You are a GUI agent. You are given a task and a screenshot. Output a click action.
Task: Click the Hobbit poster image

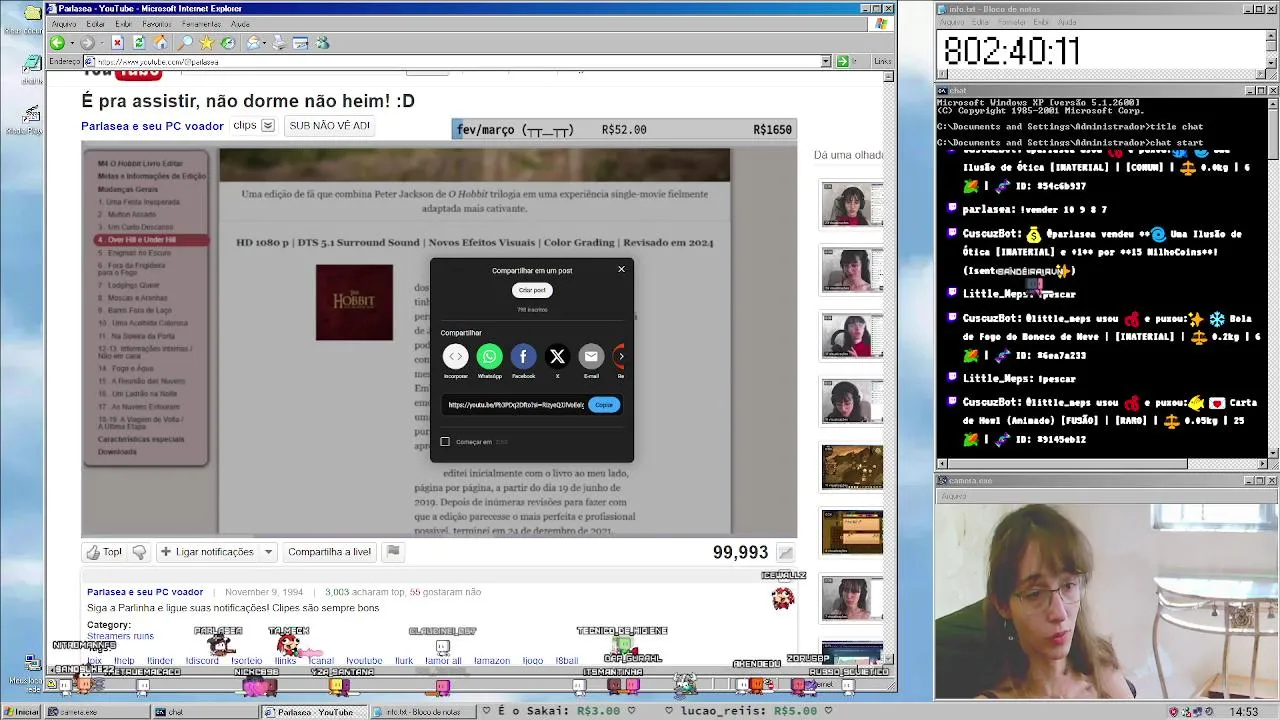[354, 302]
